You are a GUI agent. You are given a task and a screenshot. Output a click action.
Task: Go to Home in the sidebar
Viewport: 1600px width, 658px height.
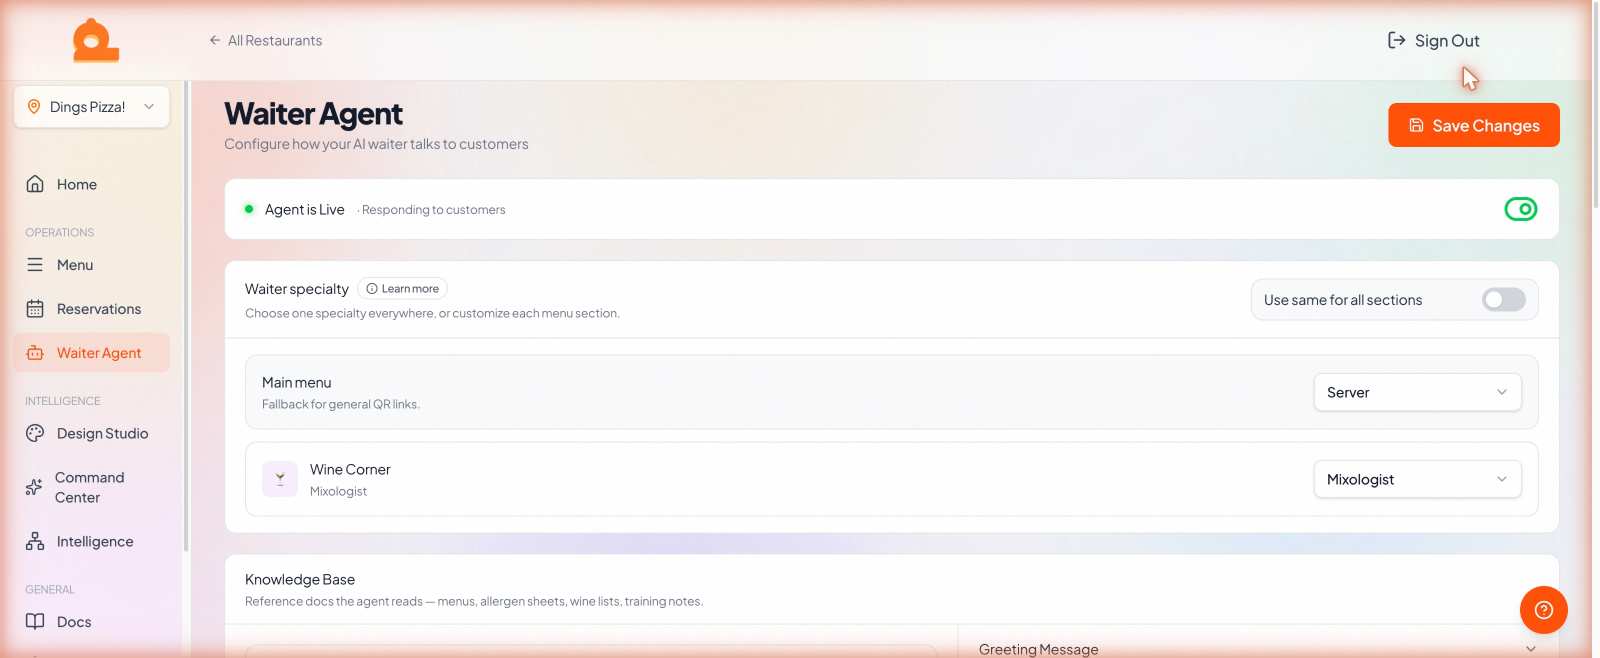91,184
